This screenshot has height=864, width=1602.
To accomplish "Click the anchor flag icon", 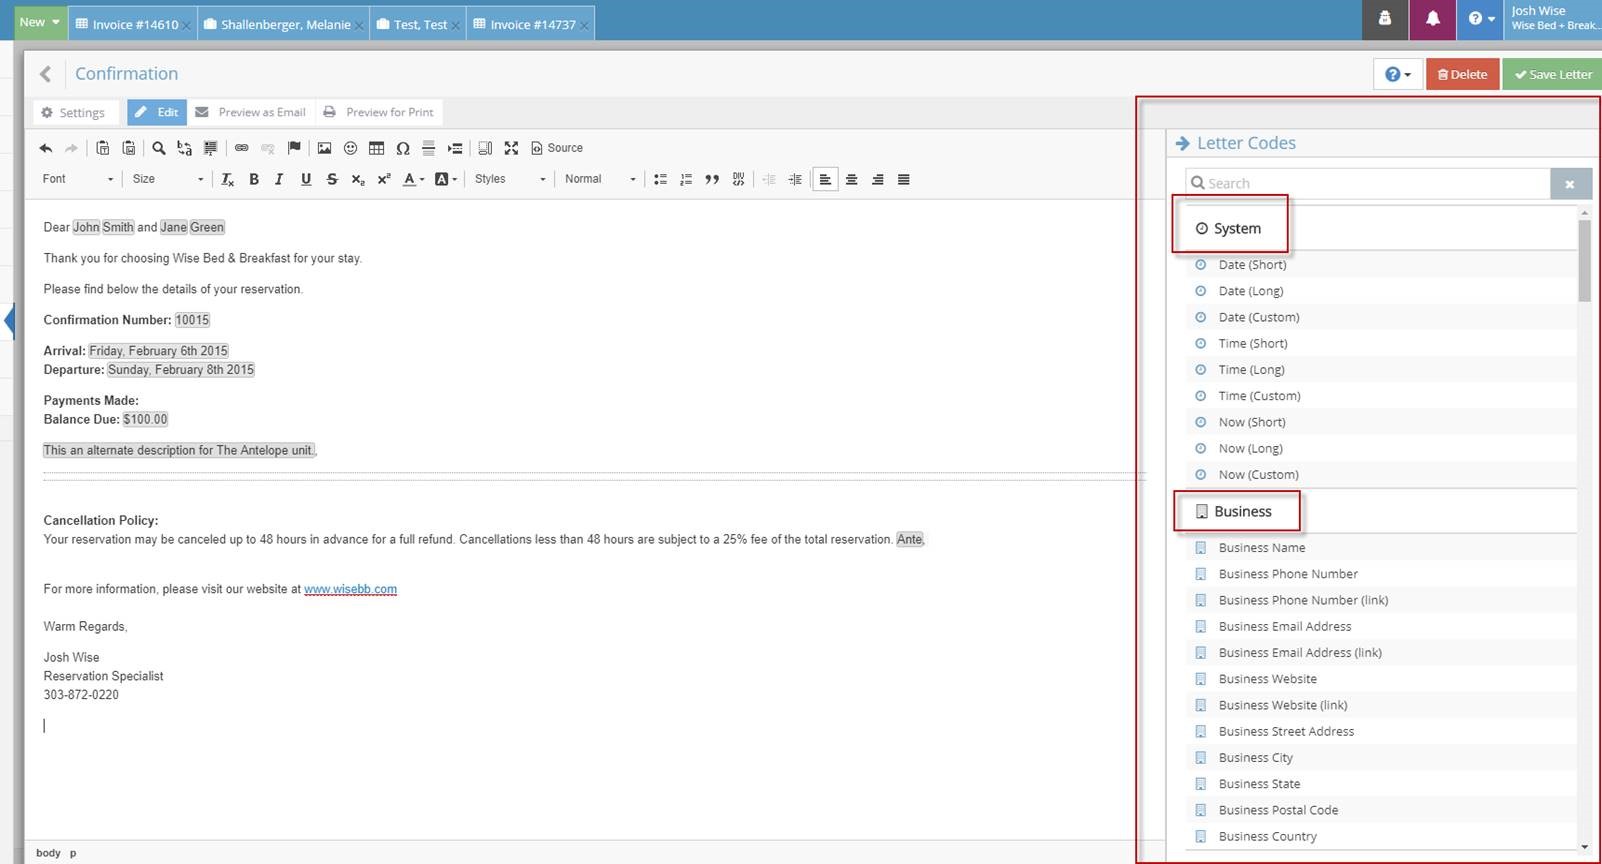I will click(x=294, y=148).
